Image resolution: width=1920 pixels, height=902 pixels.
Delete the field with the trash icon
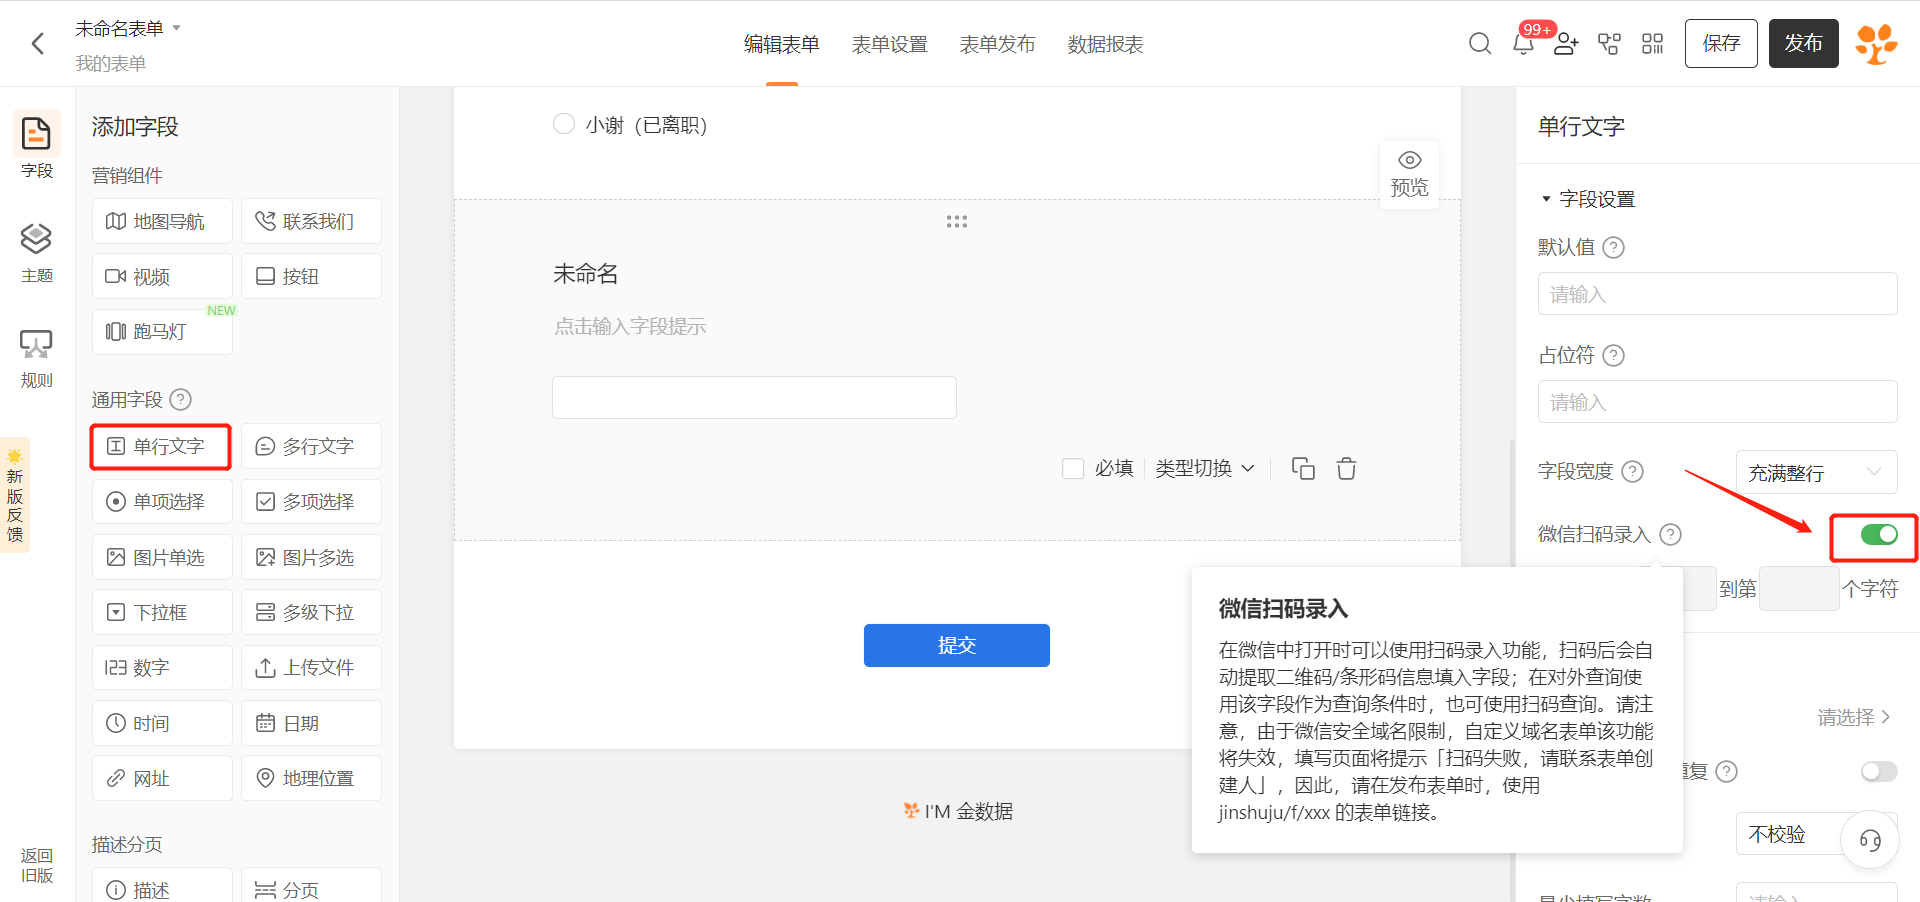(1347, 468)
